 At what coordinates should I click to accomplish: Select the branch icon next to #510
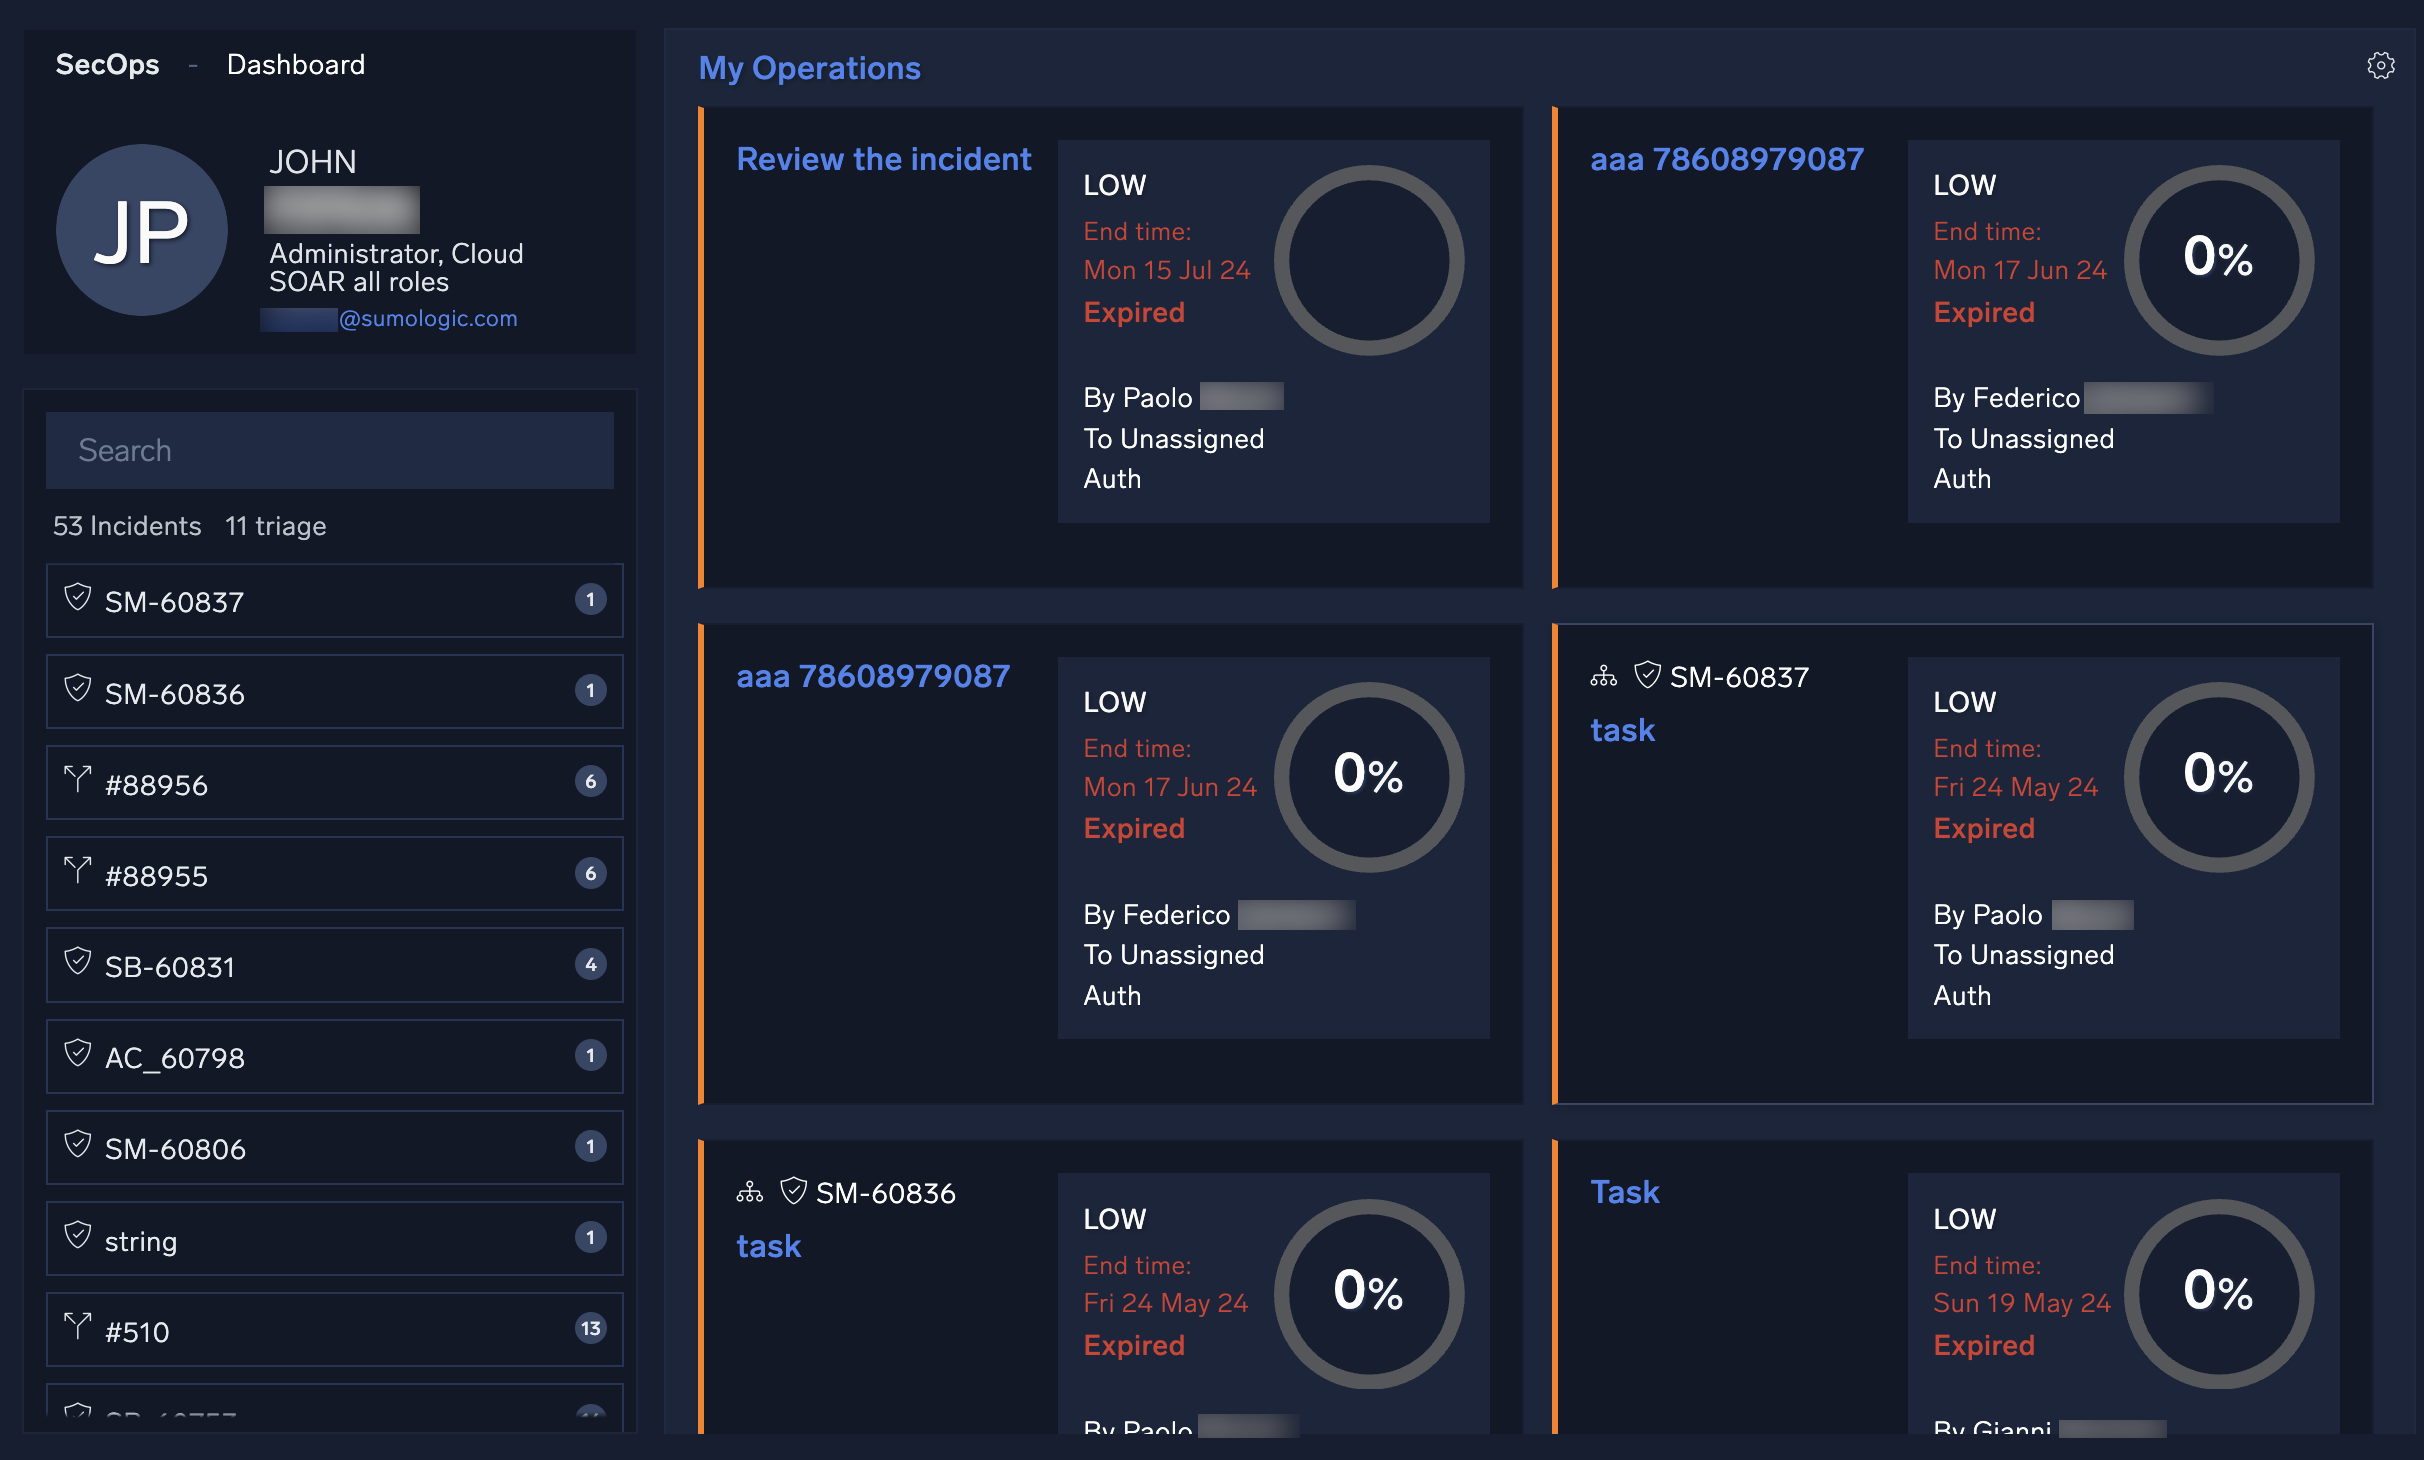point(78,1329)
